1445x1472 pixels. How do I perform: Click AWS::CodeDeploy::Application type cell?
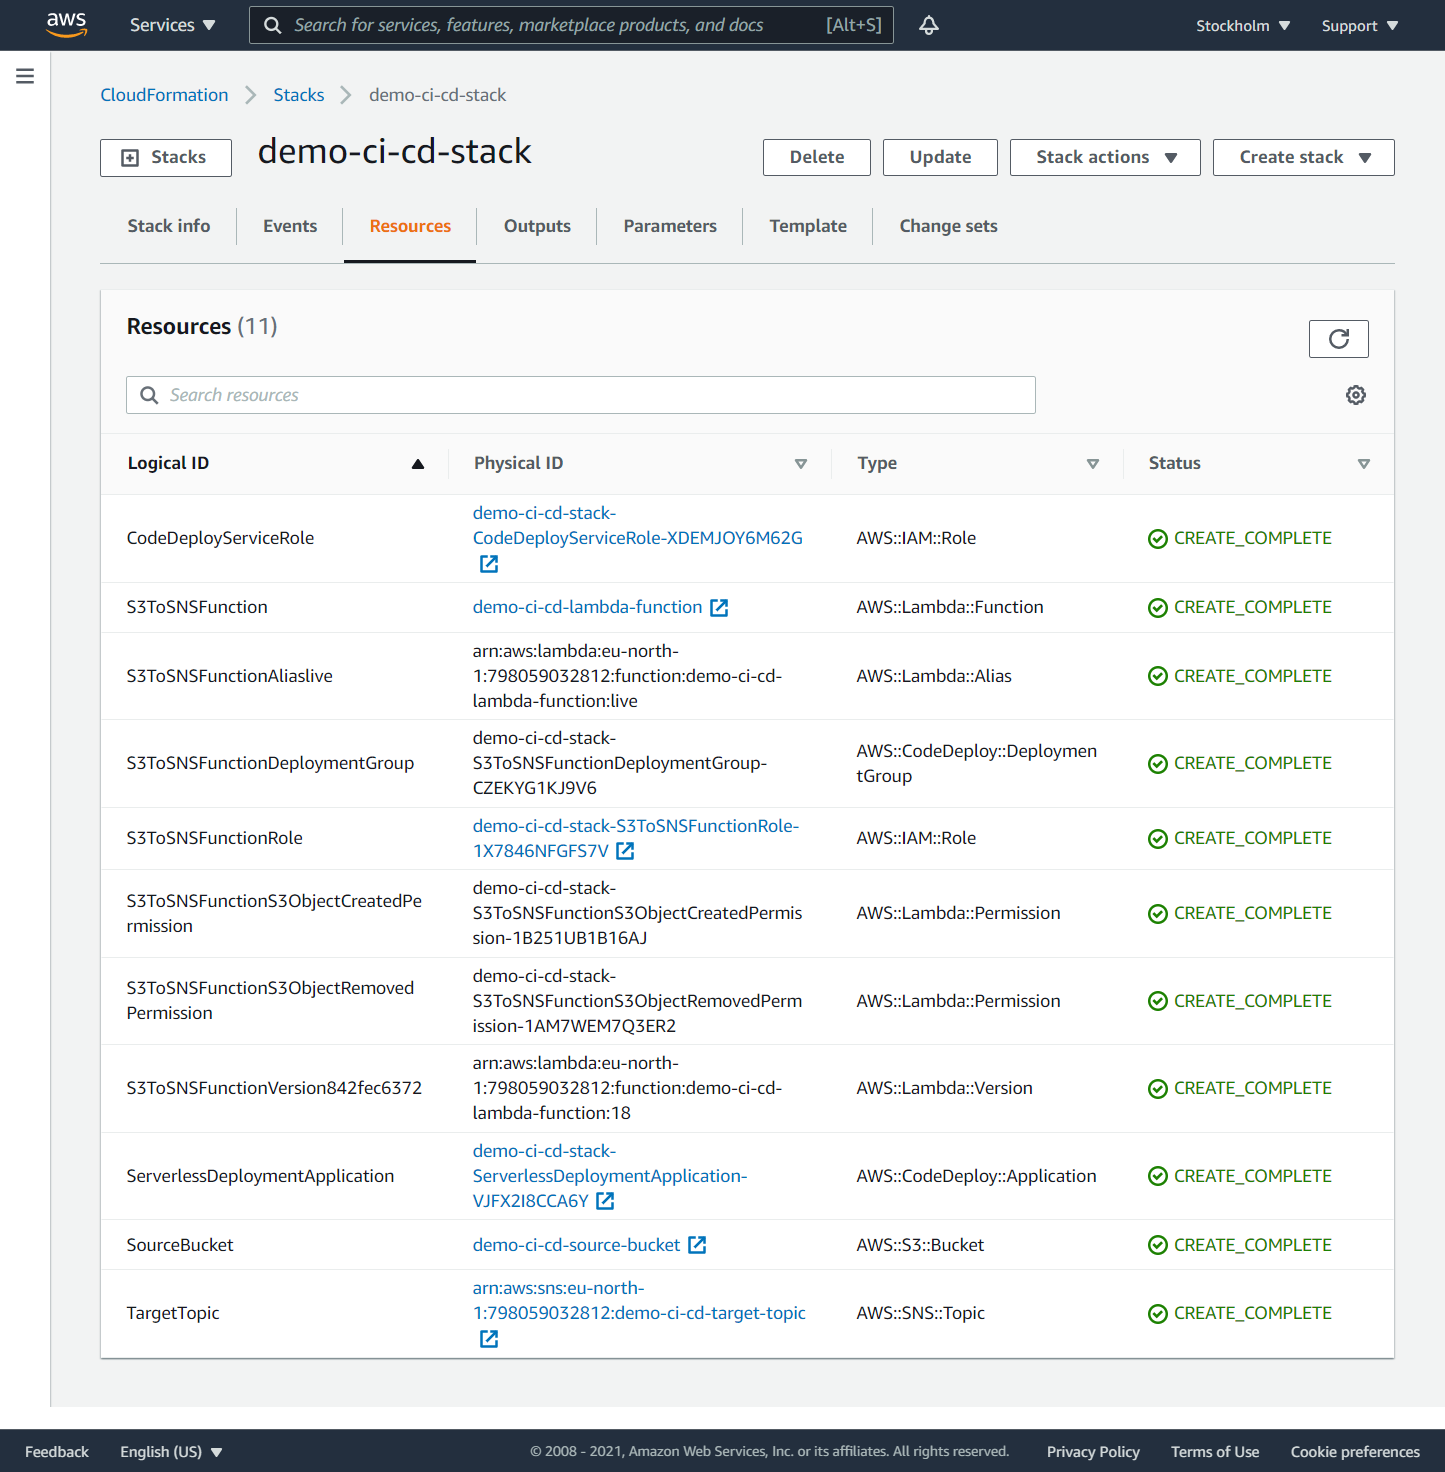(976, 1176)
